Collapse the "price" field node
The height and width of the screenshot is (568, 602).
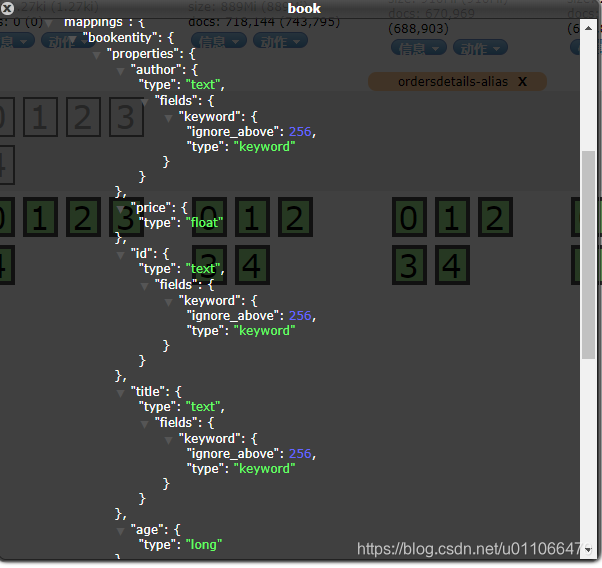pos(120,209)
